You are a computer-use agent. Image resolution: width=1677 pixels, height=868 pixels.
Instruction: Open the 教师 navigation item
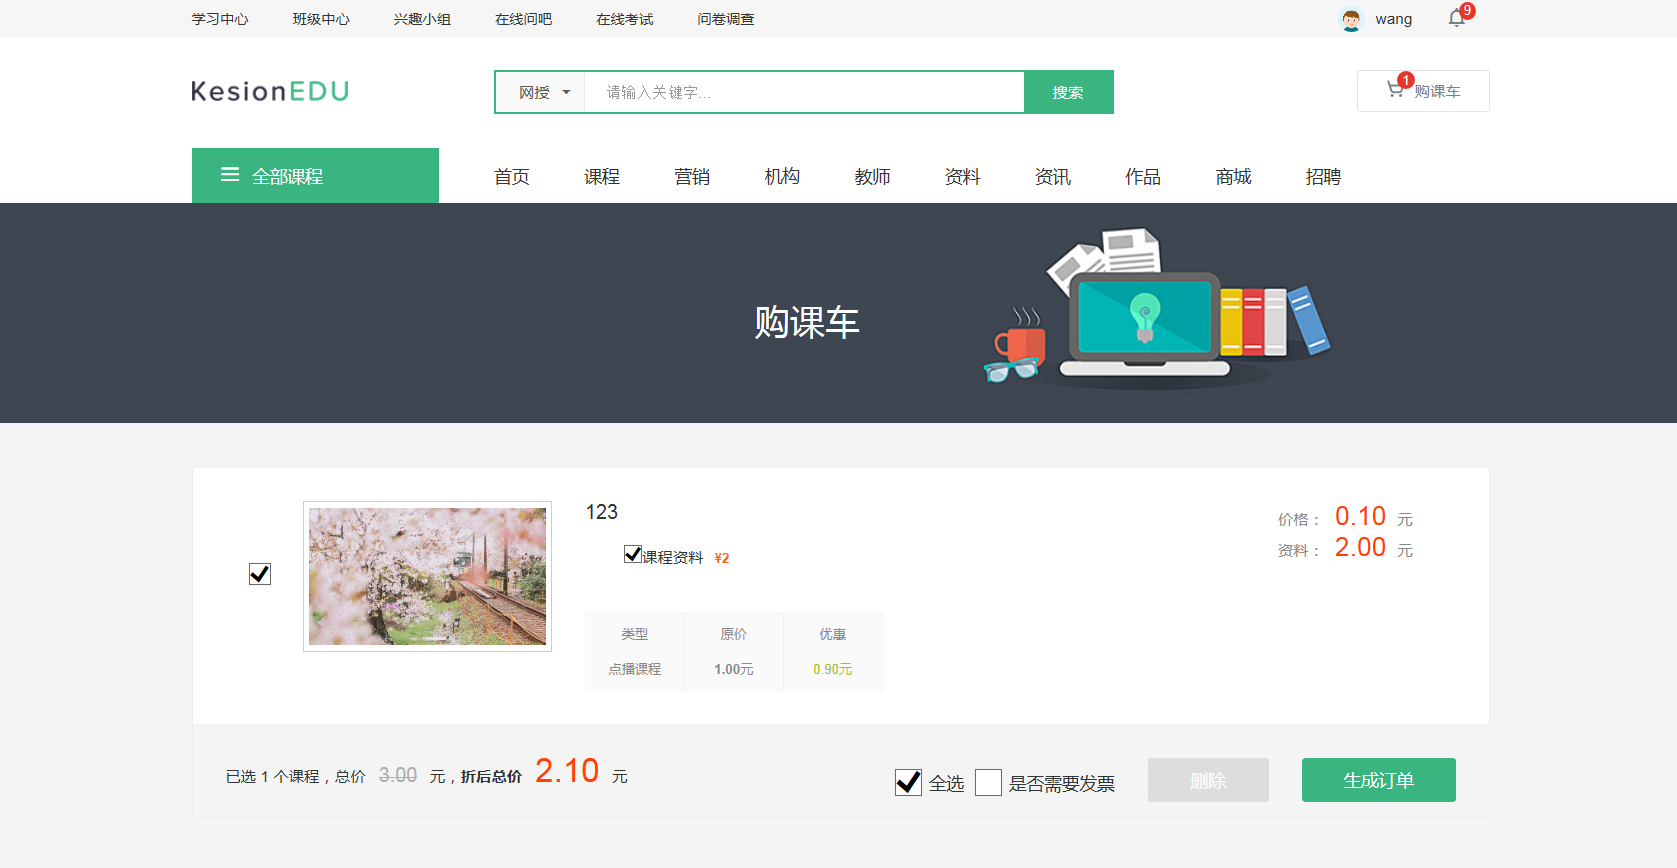point(872,177)
